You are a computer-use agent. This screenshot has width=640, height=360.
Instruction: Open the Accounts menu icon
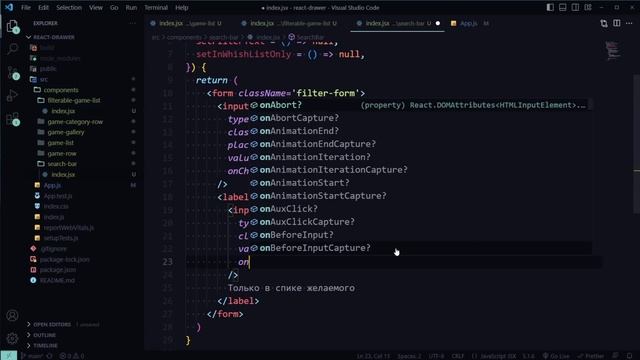[x=12, y=316]
